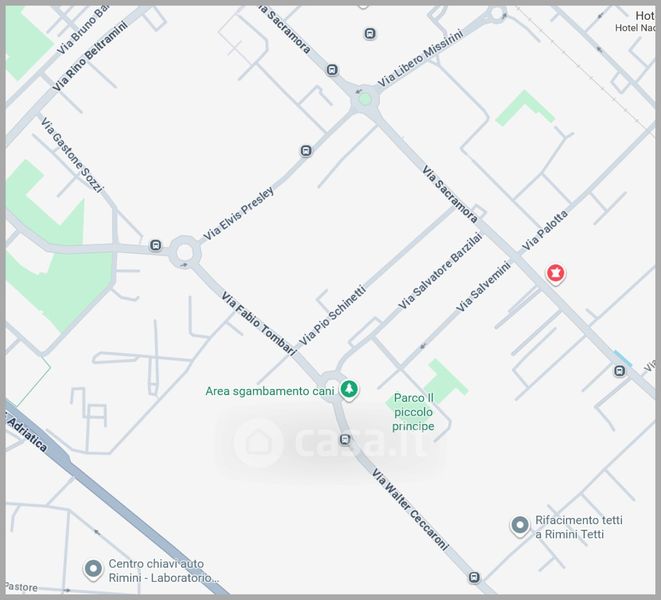Click the topmost bus stop icon
This screenshot has width=661, height=600.
tap(370, 33)
